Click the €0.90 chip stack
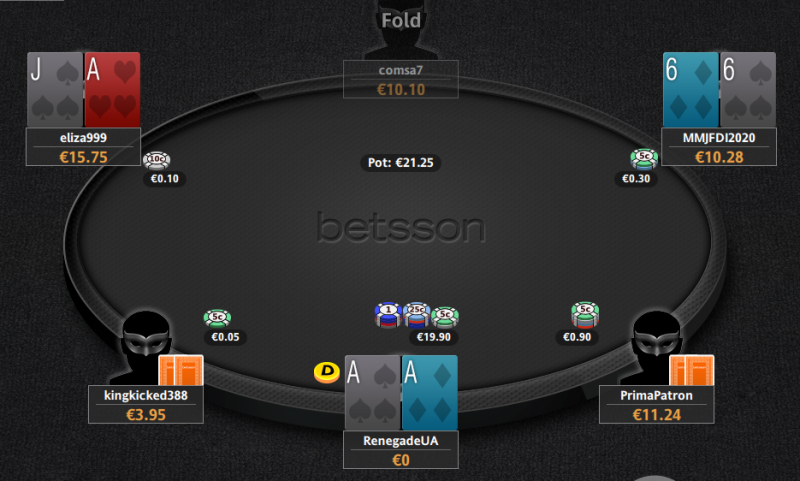800x481 pixels. coord(585,314)
